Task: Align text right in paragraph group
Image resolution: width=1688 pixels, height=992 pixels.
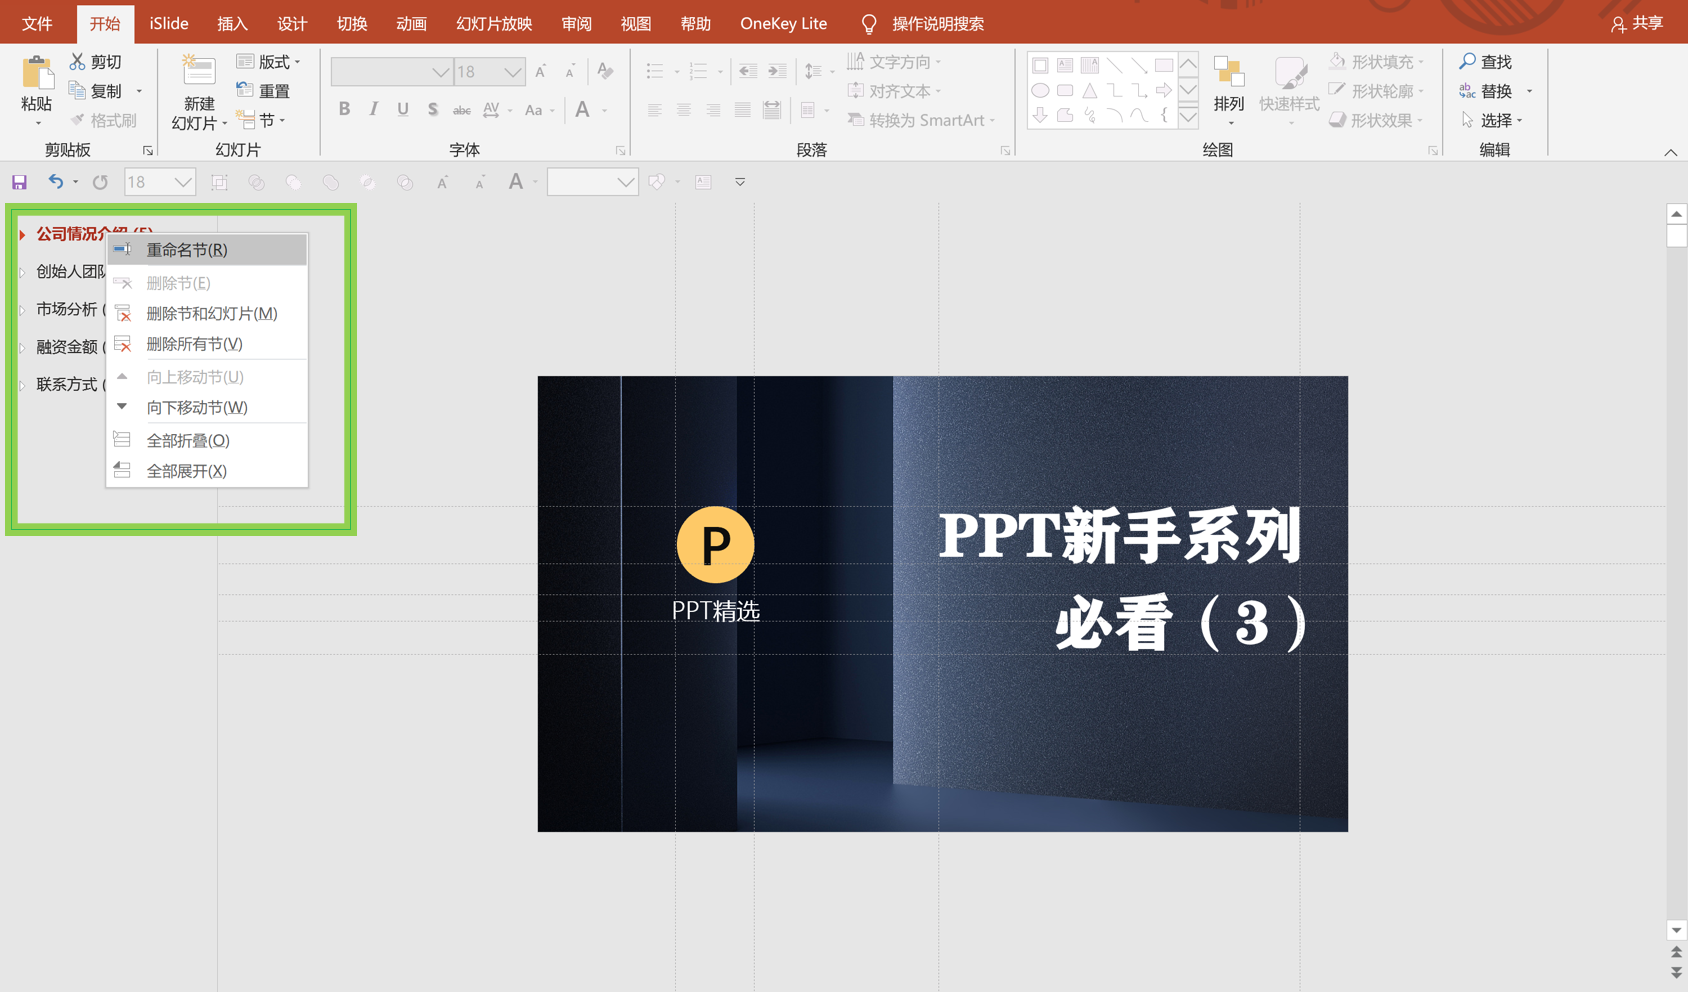Action: [712, 110]
